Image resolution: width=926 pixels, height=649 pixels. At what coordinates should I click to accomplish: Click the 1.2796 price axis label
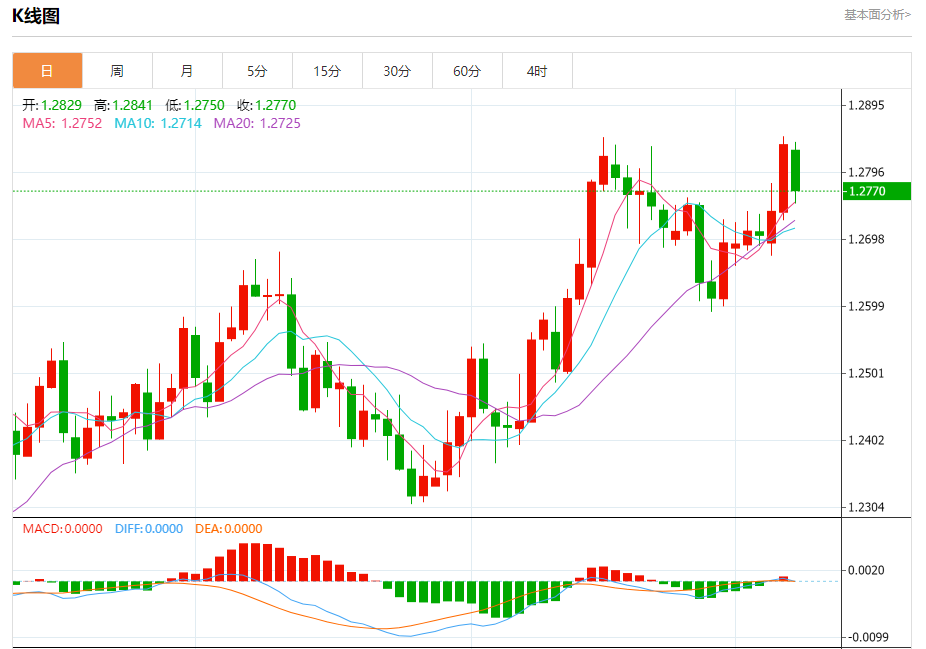866,172
